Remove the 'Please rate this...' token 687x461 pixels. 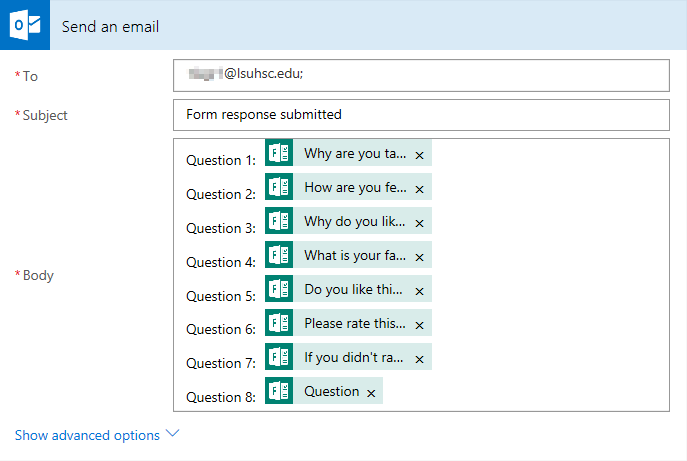420,325
